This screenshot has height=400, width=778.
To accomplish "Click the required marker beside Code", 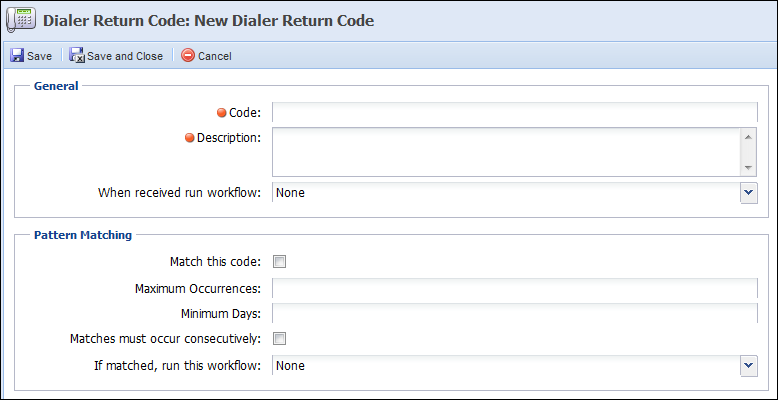I will point(222,113).
